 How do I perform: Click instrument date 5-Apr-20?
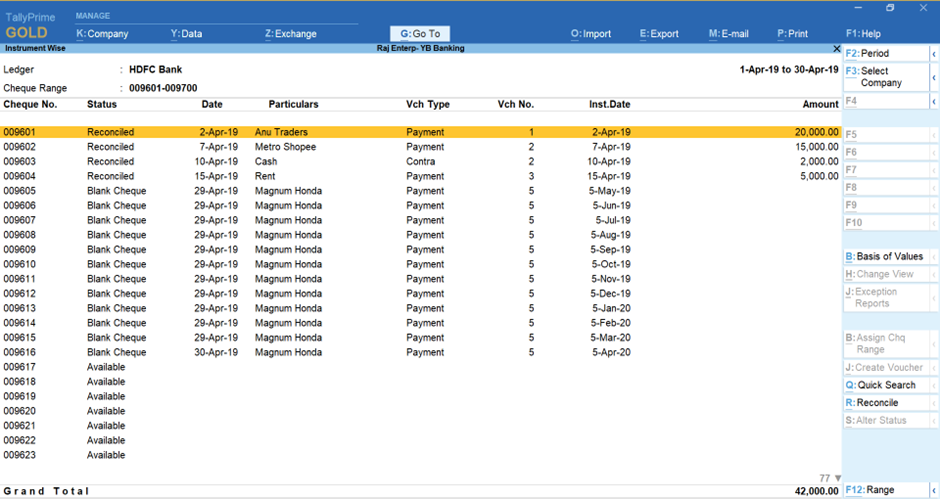click(x=611, y=352)
